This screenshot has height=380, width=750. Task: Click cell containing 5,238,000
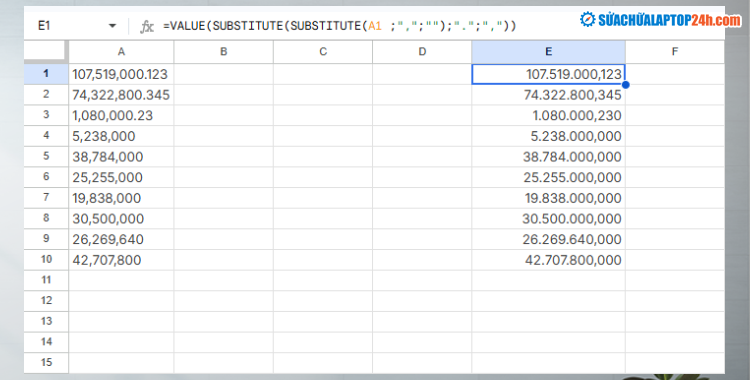pos(121,136)
